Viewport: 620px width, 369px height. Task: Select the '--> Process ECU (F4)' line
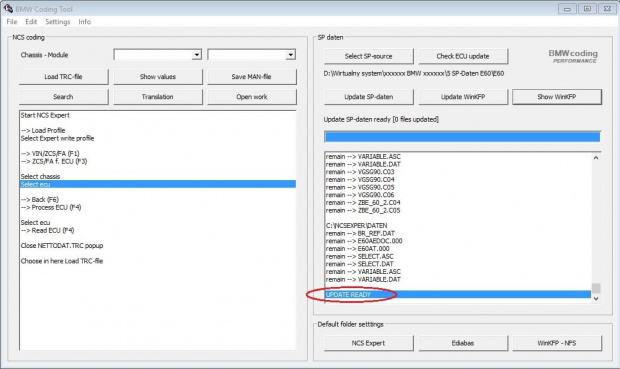51,208
